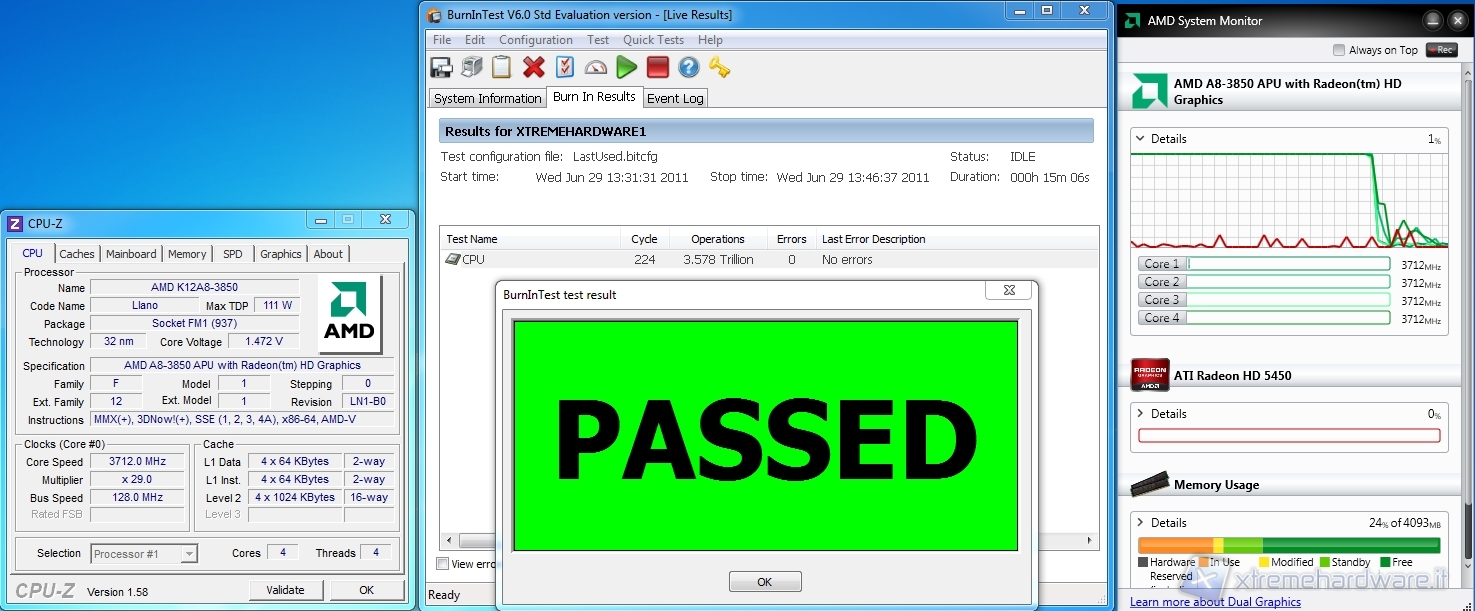Screen dimensions: 1475x611
Task: Click the blue question mark help icon
Action: coord(688,67)
